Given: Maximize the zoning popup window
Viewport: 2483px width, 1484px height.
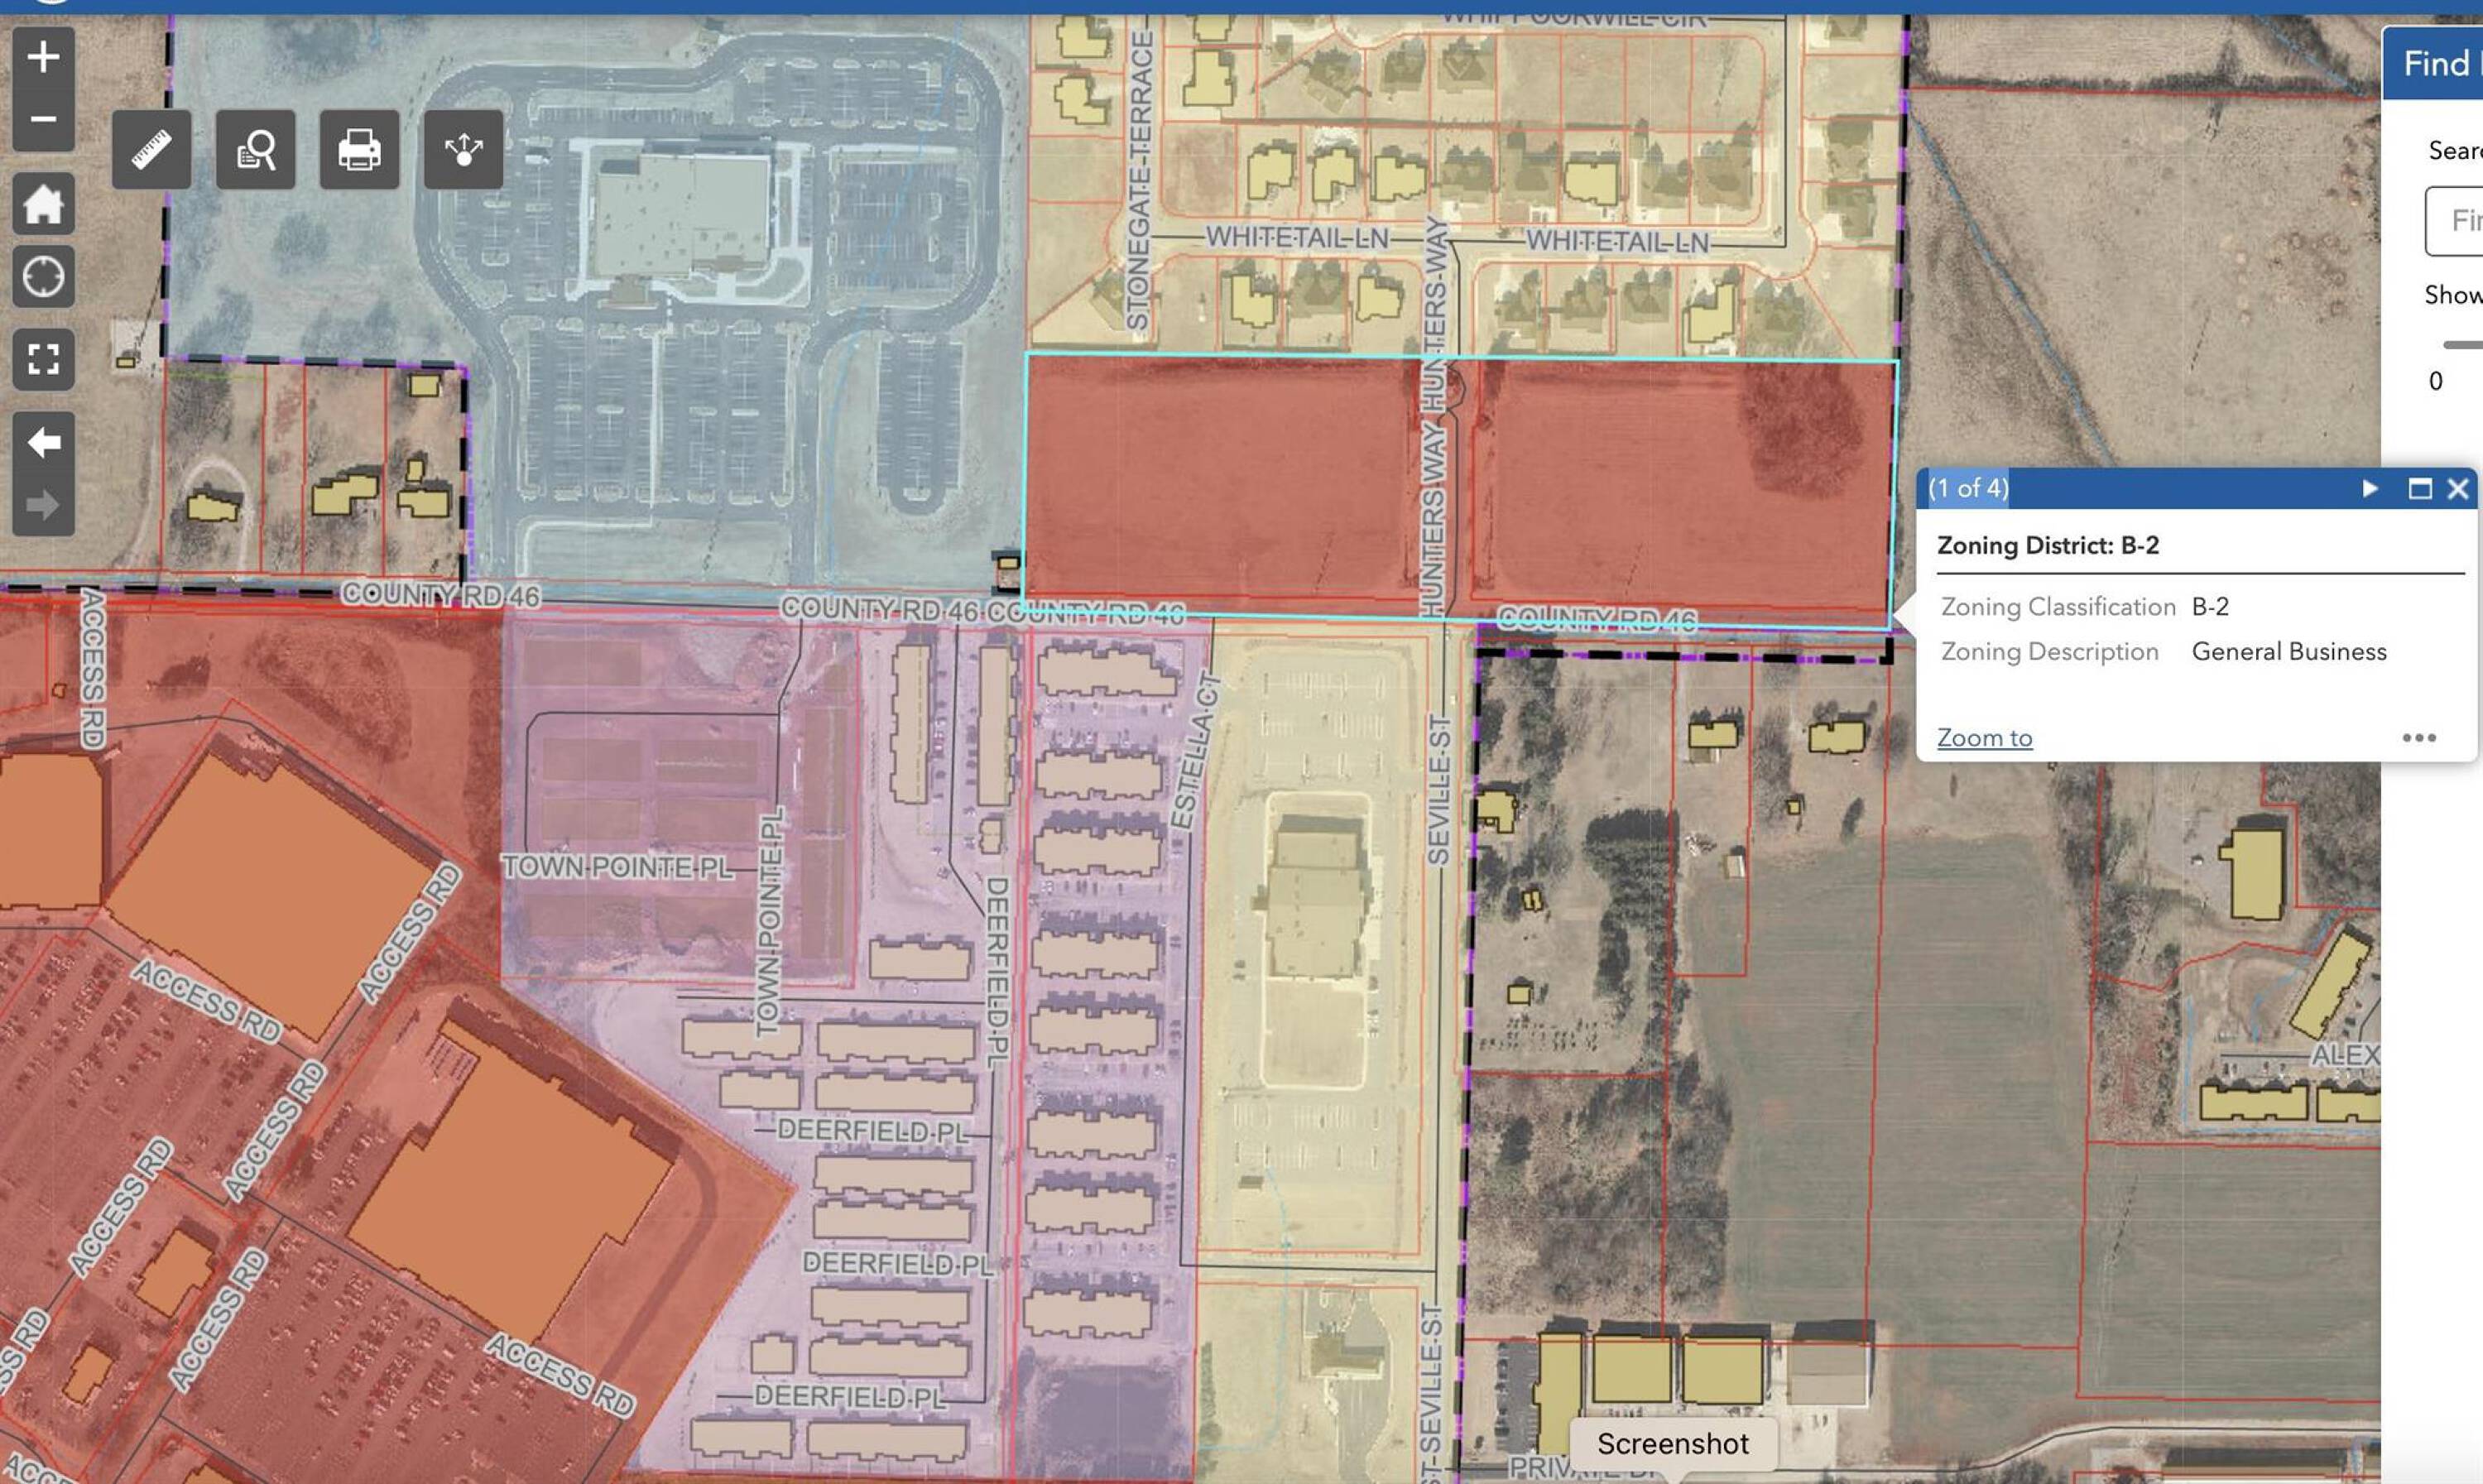Looking at the screenshot, I should [2419, 488].
